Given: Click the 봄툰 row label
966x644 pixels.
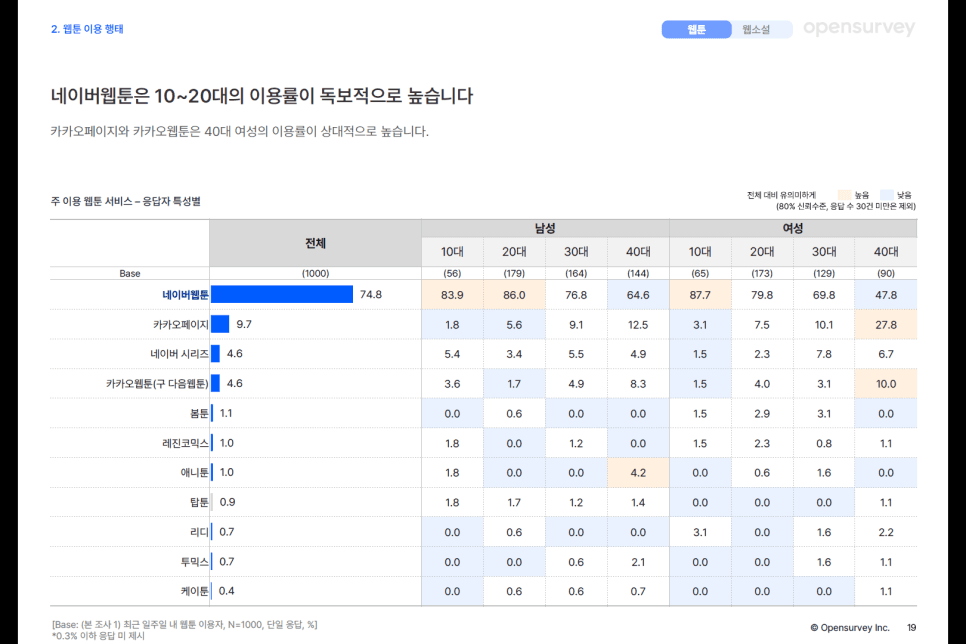Looking at the screenshot, I should click(199, 413).
